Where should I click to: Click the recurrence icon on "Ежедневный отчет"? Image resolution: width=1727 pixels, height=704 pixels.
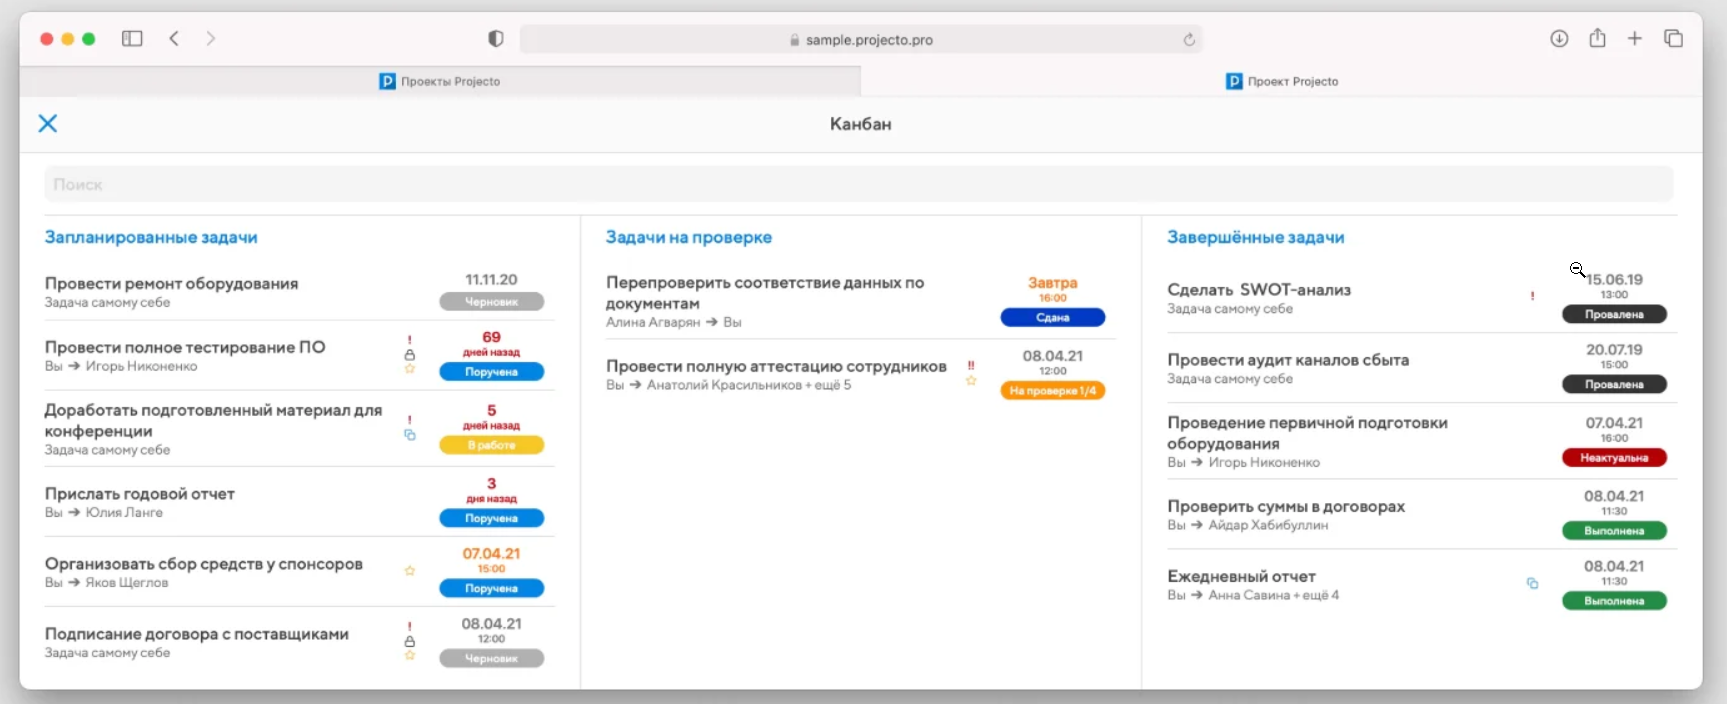click(x=1534, y=584)
